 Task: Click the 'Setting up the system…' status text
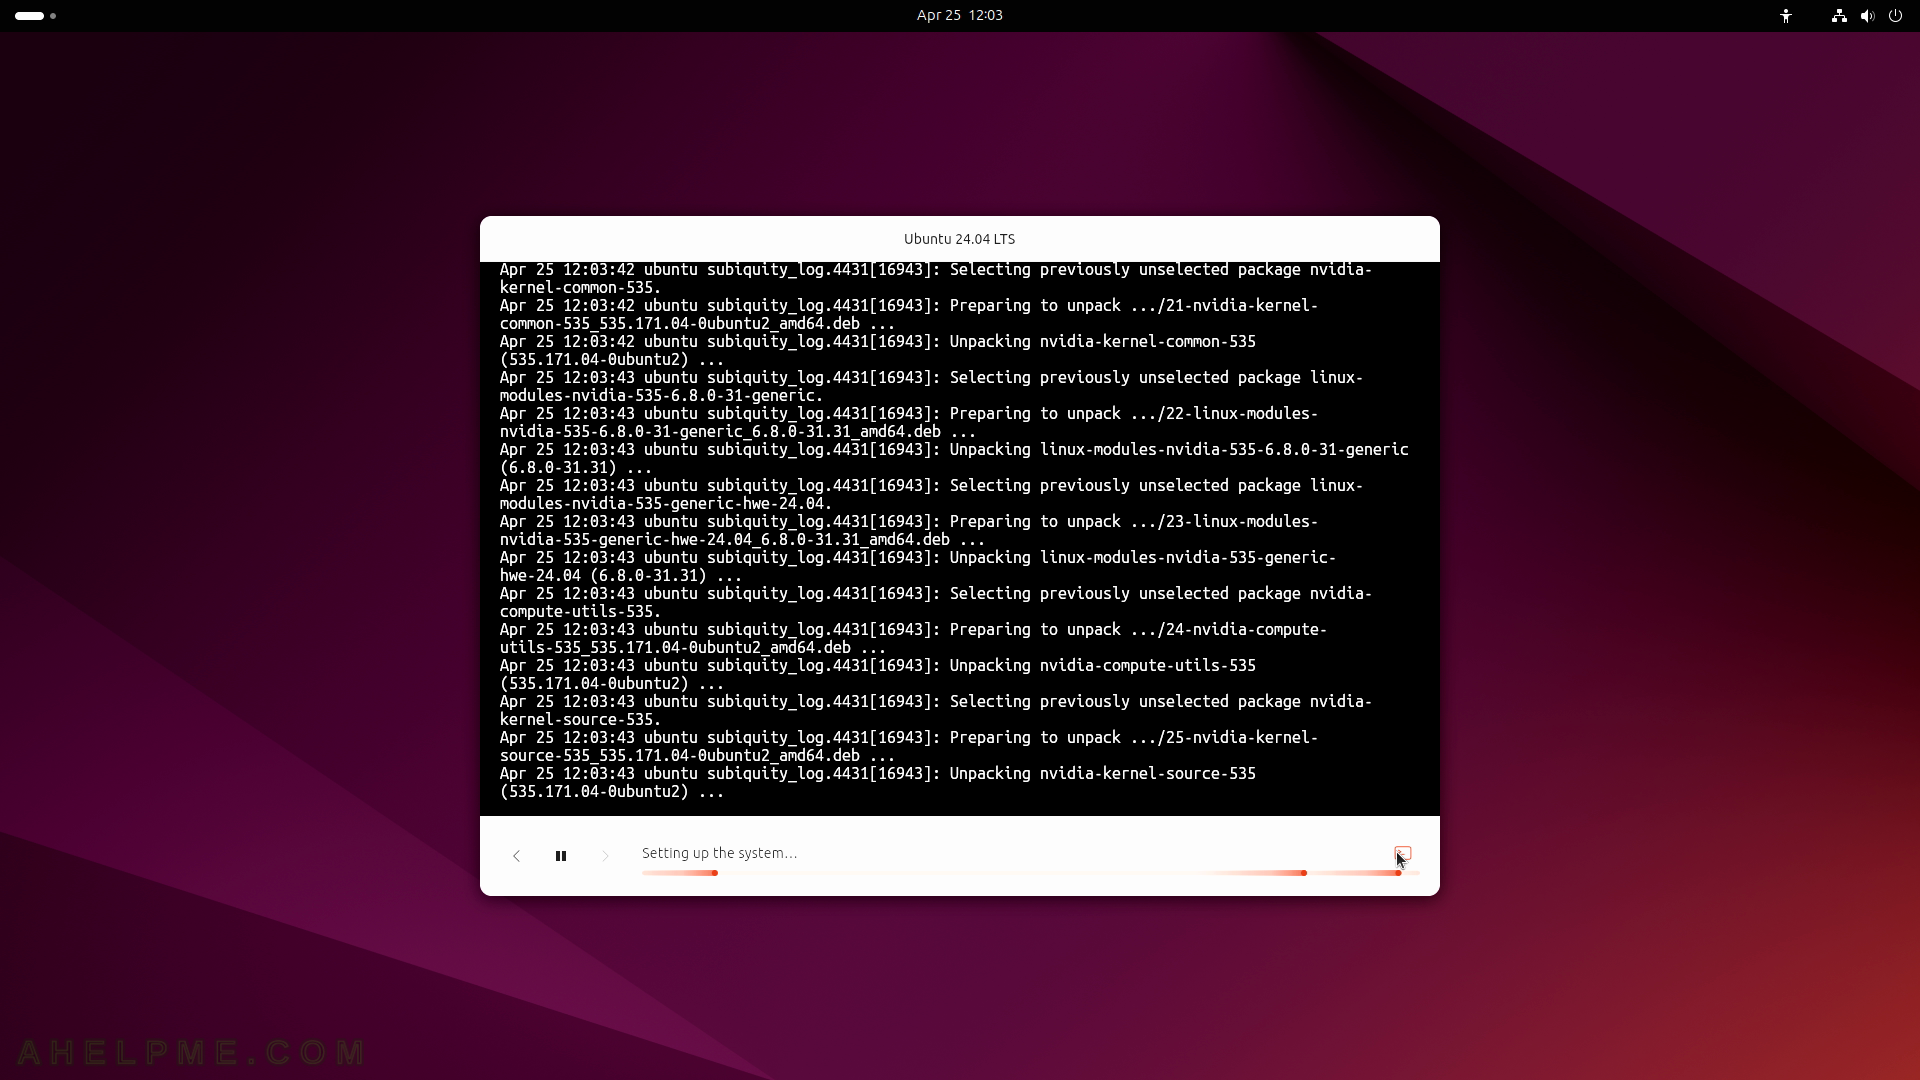pos(719,853)
